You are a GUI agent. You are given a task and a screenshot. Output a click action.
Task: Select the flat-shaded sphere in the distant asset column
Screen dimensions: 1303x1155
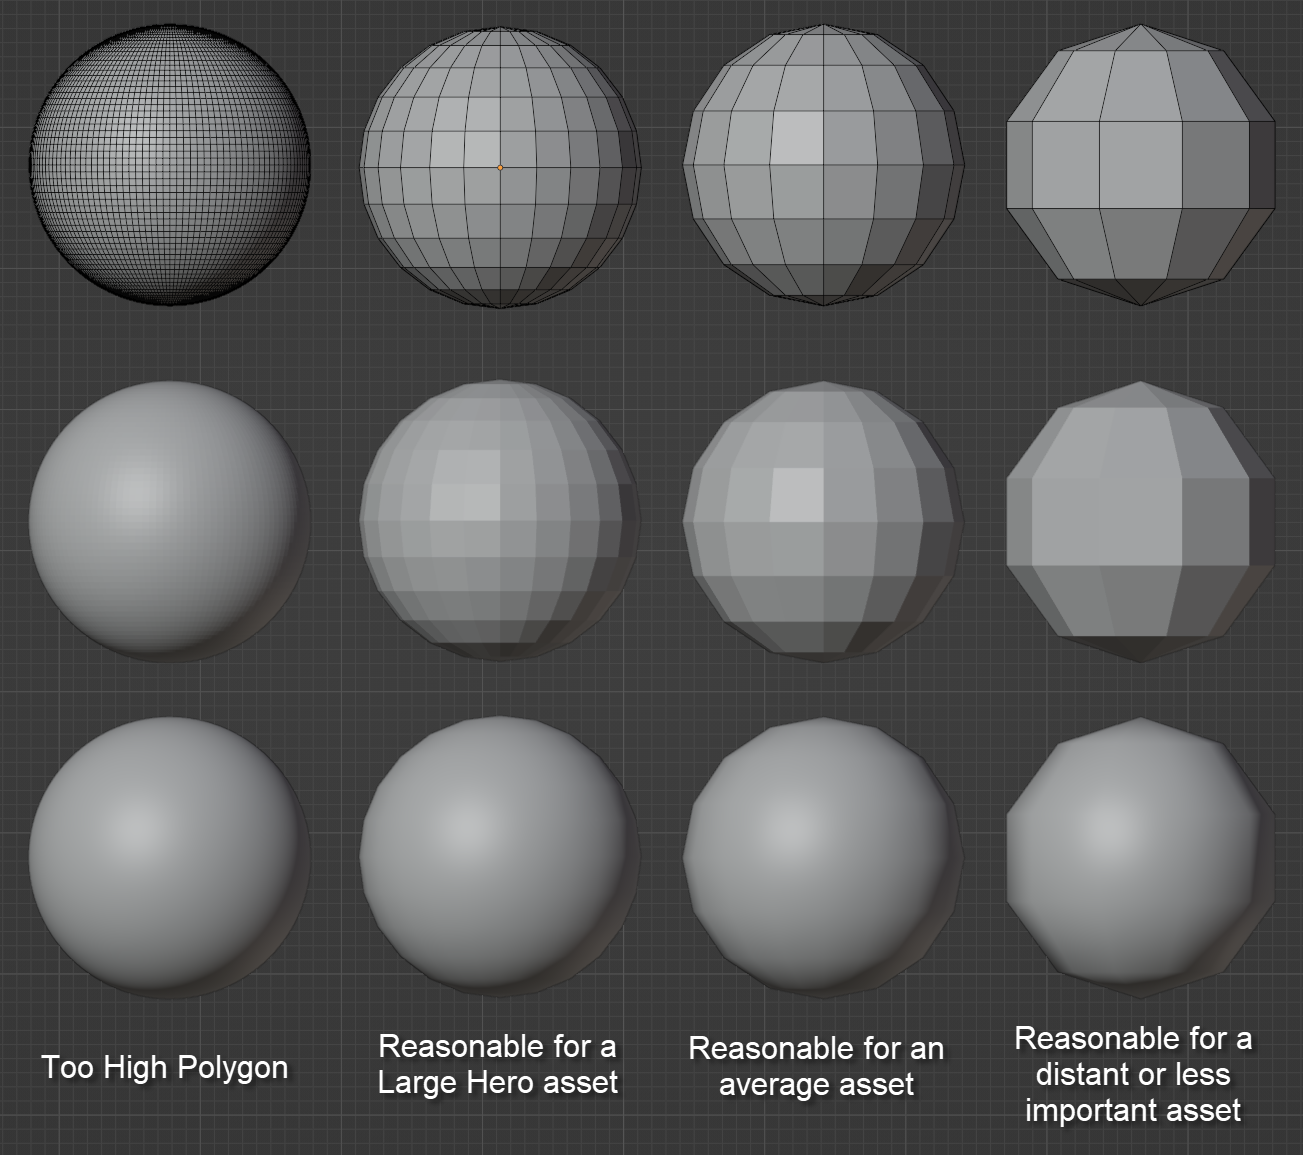click(x=1141, y=520)
